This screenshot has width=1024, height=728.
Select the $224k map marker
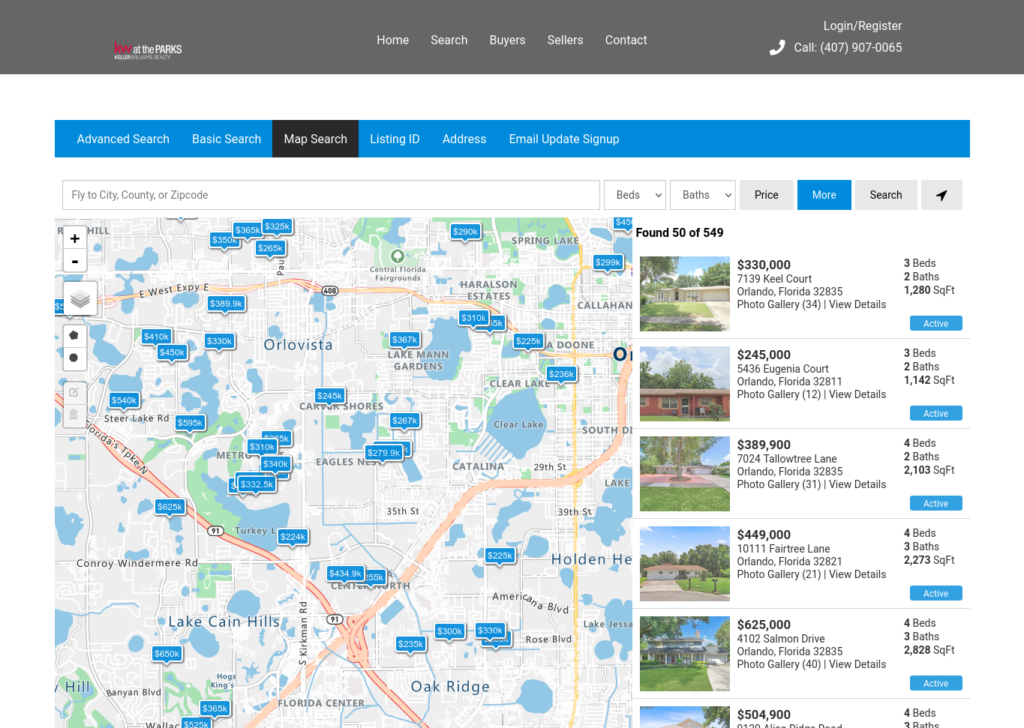click(x=293, y=537)
